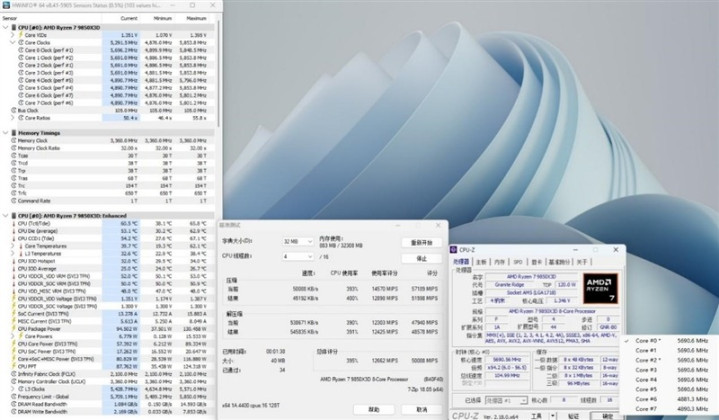Viewport: 719px width, 420px height.
Task: Click the clock icon beside Bus Clock
Action: [14, 111]
